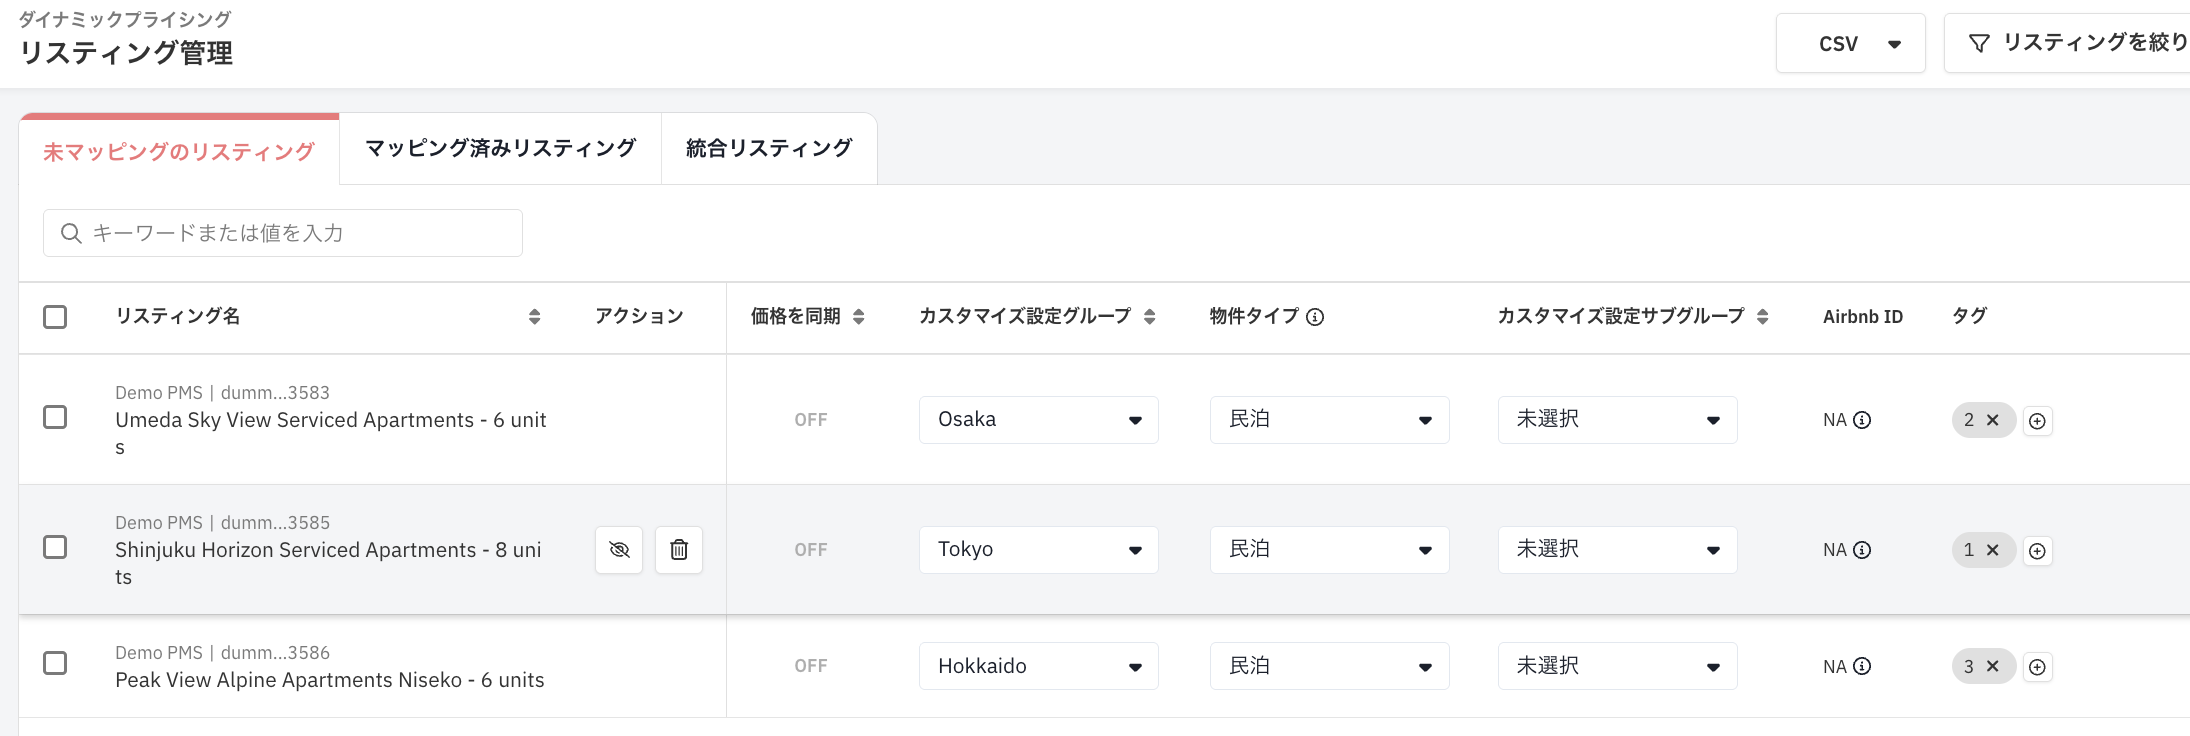Click the リスティングを絞り filter button
The image size is (2190, 736).
pyautogui.click(x=2067, y=43)
